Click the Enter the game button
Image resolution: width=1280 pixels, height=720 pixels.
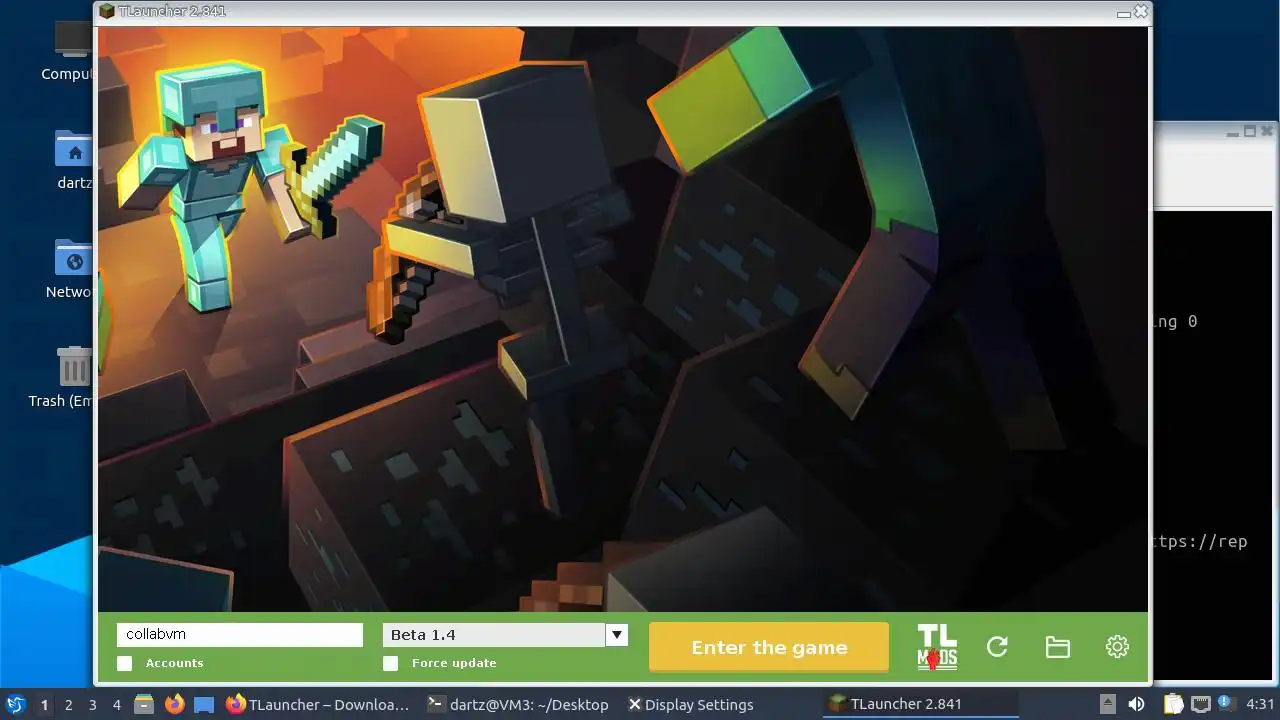(769, 647)
